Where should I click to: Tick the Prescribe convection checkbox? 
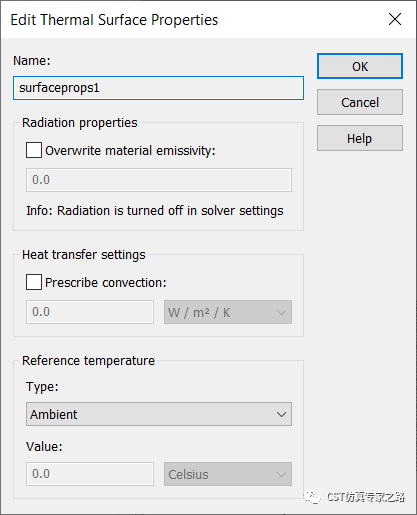tap(34, 282)
